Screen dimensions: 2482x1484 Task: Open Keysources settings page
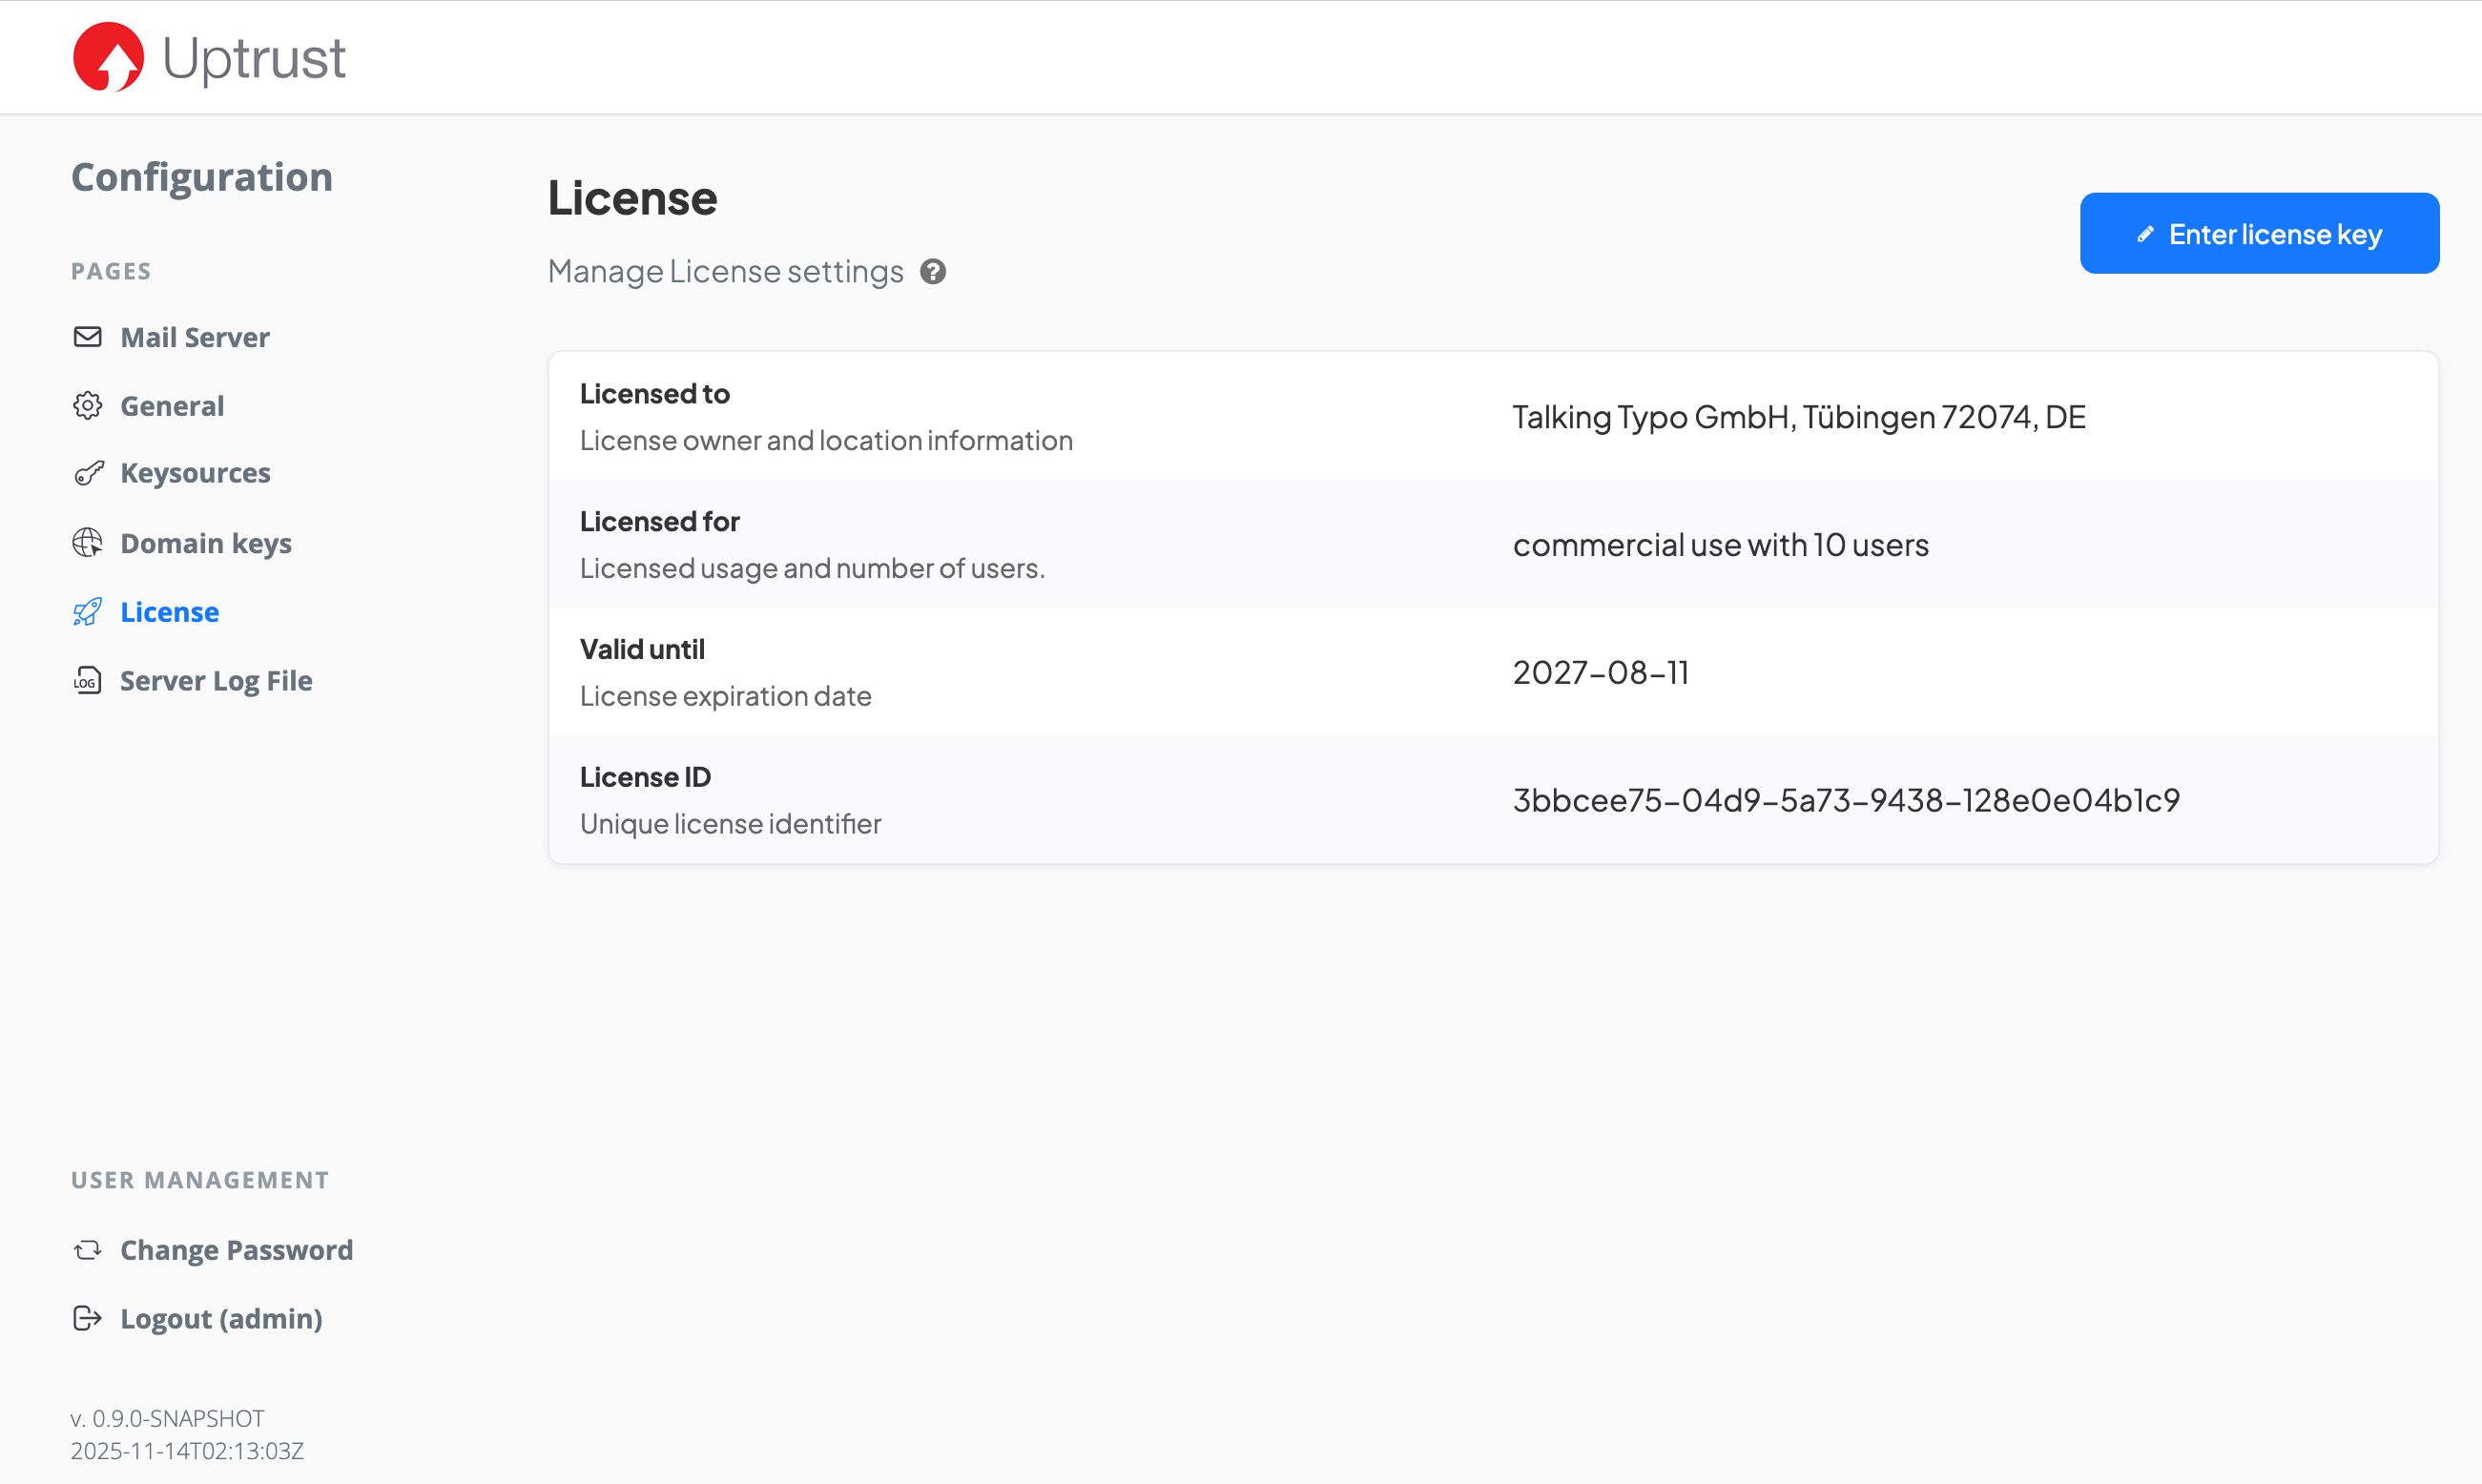point(195,473)
